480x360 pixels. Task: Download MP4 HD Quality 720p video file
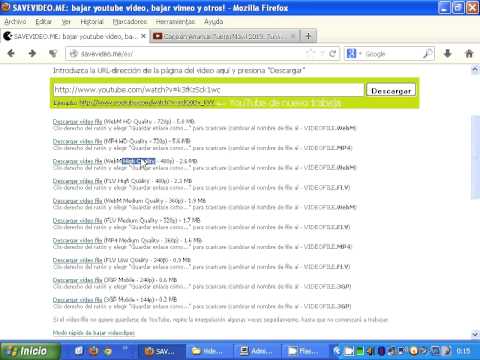tap(77, 141)
